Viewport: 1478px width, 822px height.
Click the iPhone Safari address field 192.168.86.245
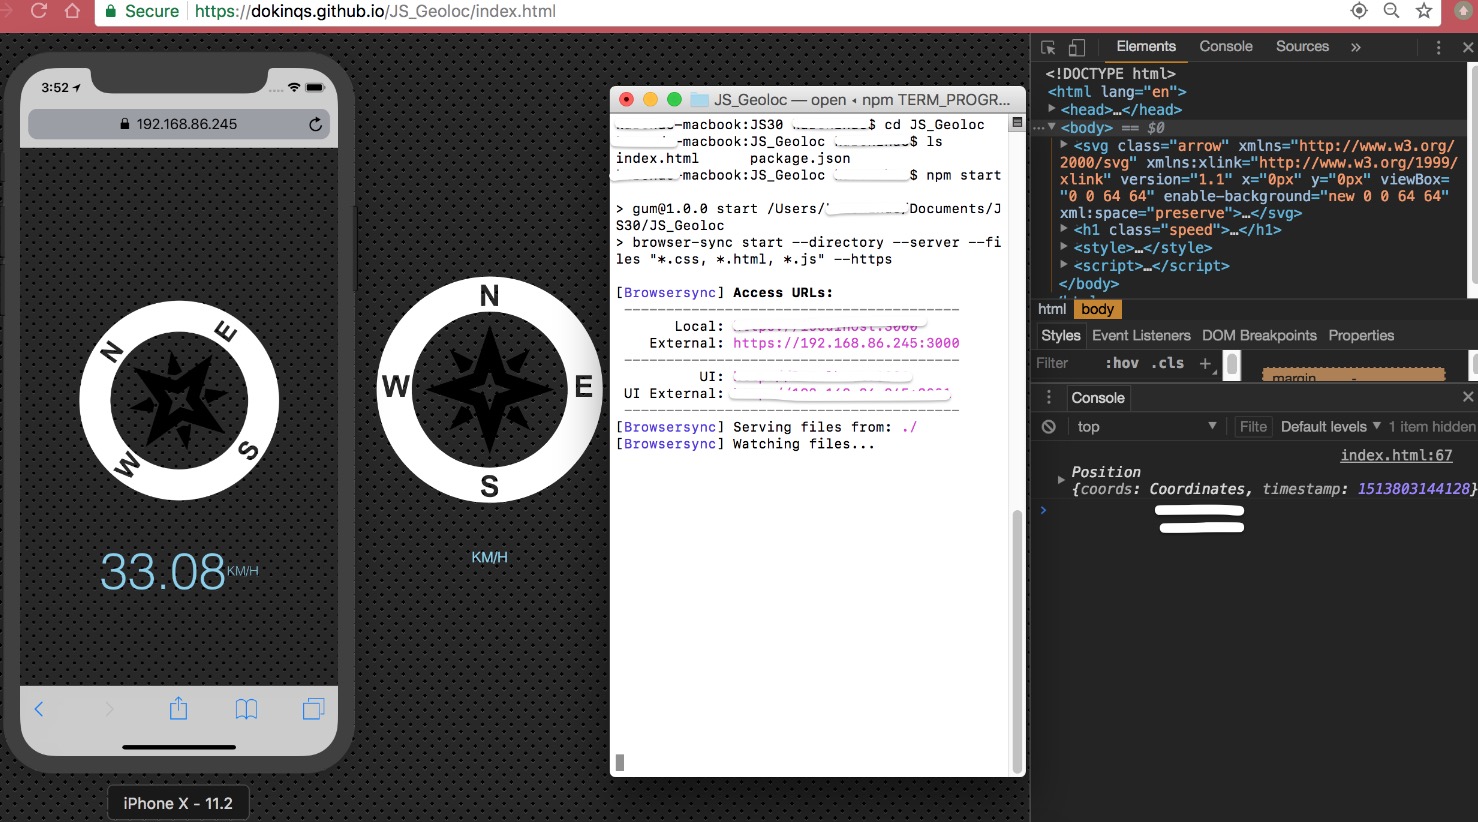tap(179, 124)
